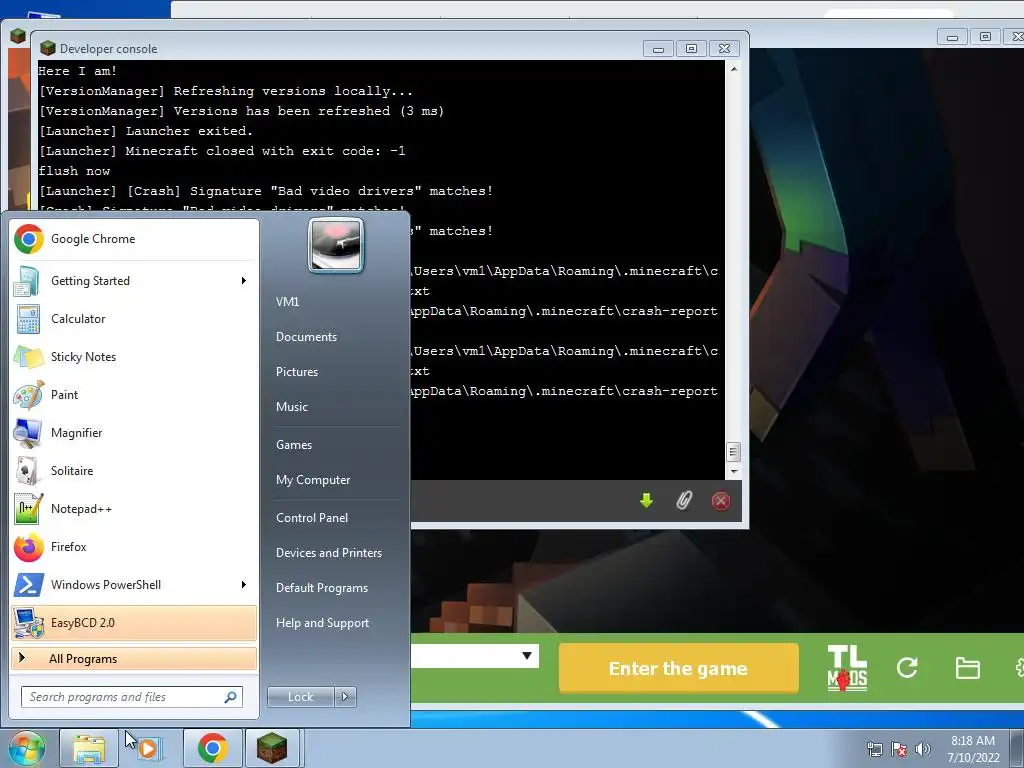The height and width of the screenshot is (768, 1024).
Task: Open Windows Explorer from the taskbar
Action: tap(89, 748)
